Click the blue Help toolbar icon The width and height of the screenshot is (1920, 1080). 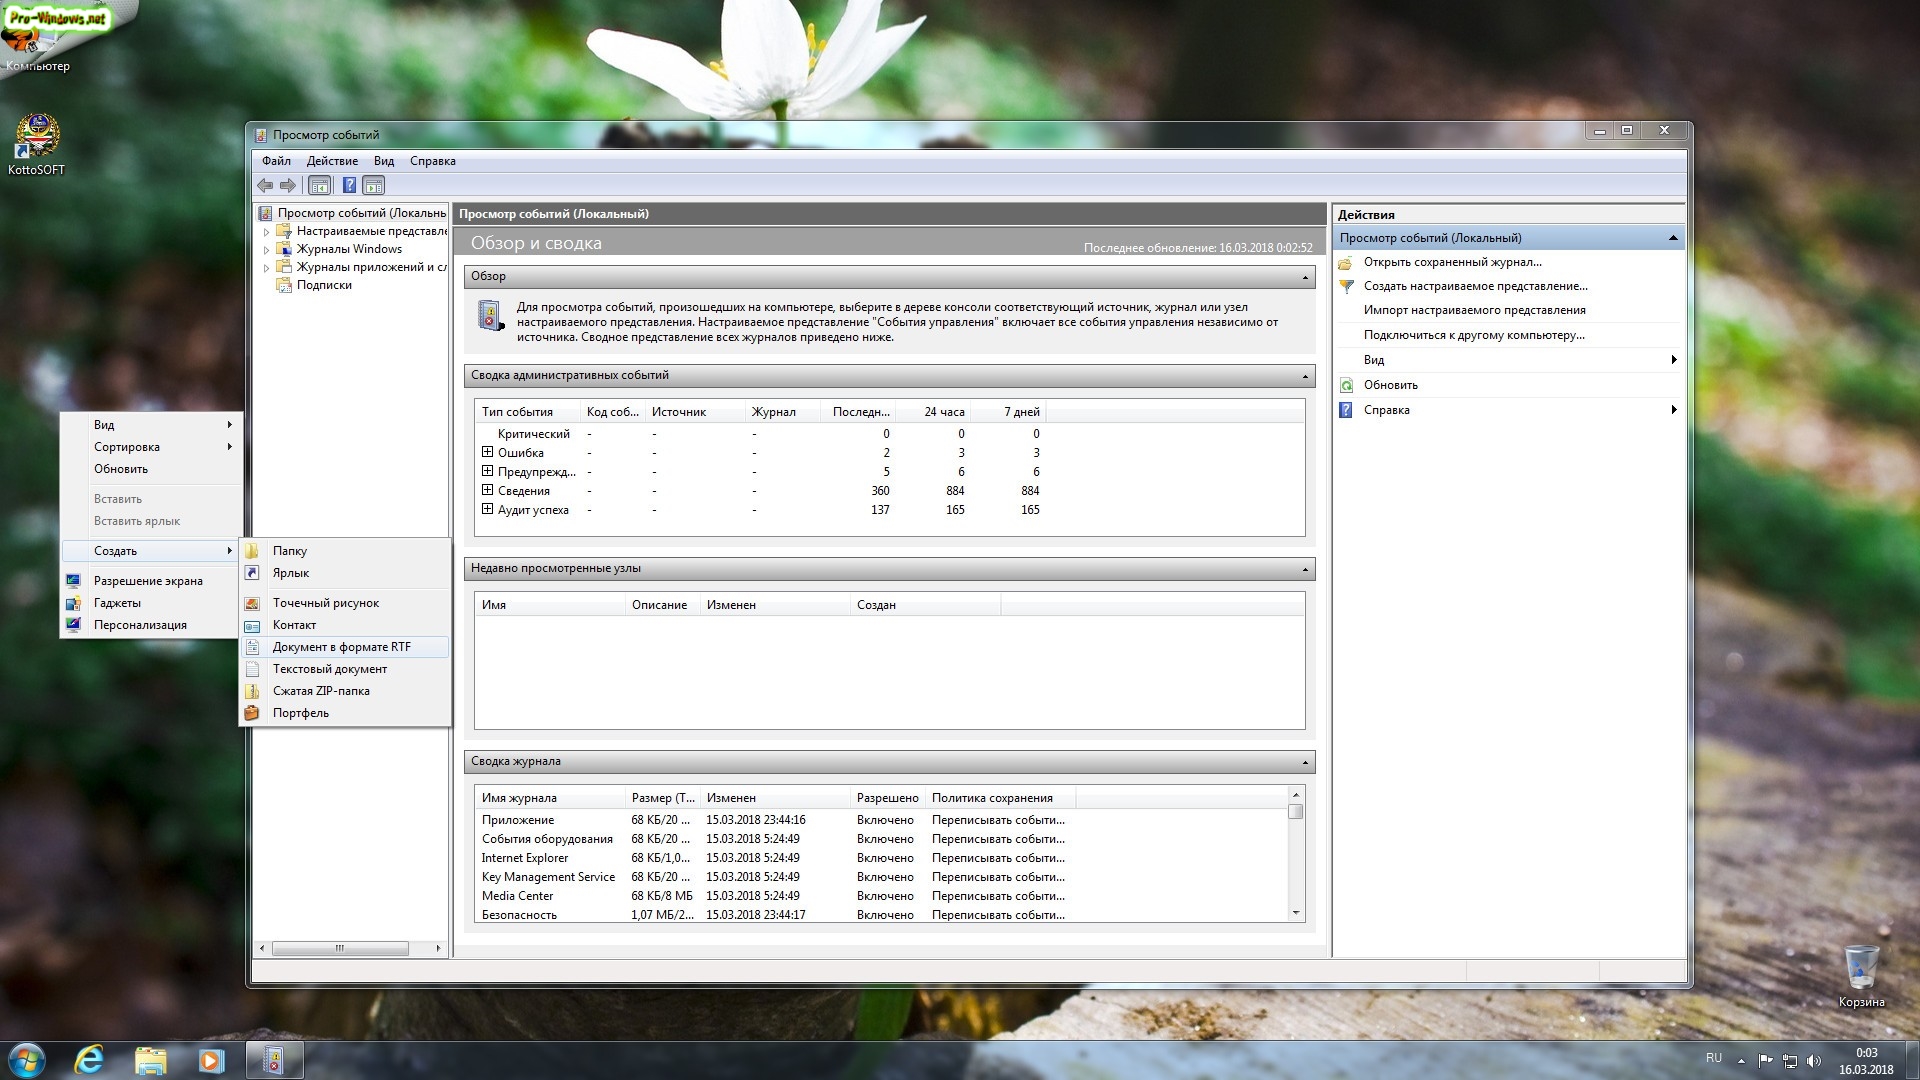click(x=349, y=185)
